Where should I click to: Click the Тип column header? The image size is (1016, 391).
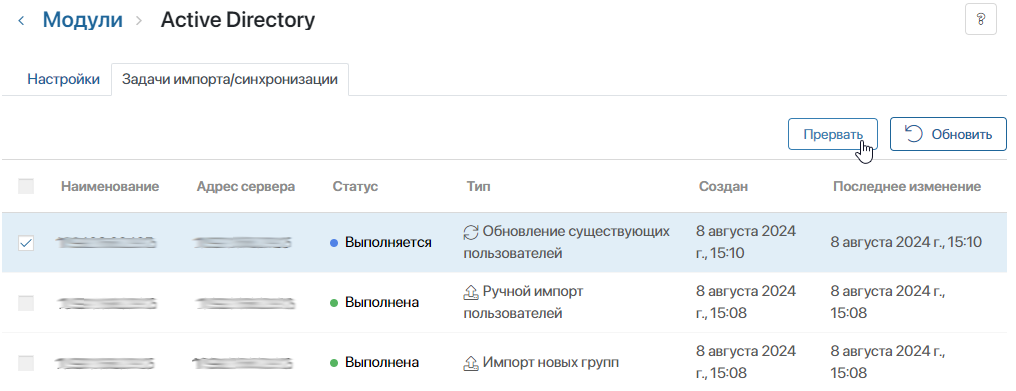pos(478,187)
